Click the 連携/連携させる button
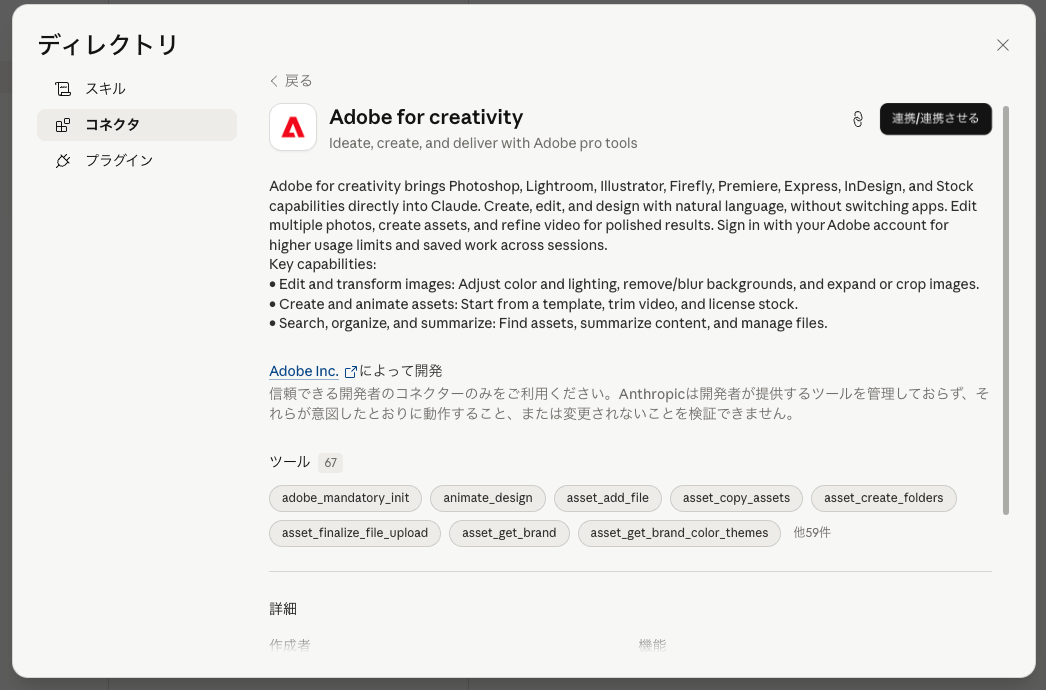This screenshot has height=690, width=1046. pyautogui.click(x=935, y=119)
